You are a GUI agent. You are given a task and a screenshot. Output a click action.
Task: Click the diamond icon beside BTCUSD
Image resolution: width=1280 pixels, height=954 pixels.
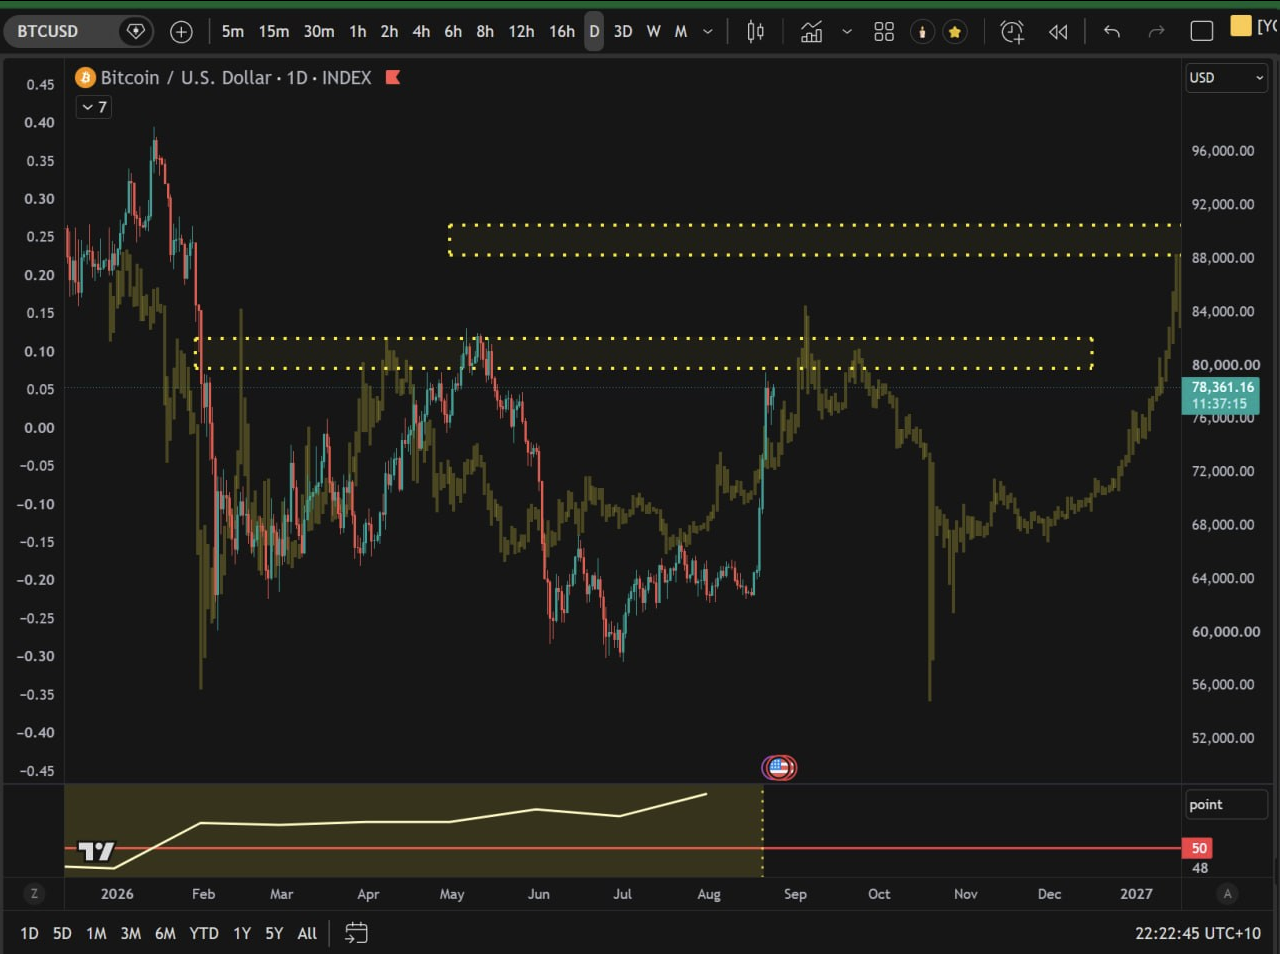(136, 31)
